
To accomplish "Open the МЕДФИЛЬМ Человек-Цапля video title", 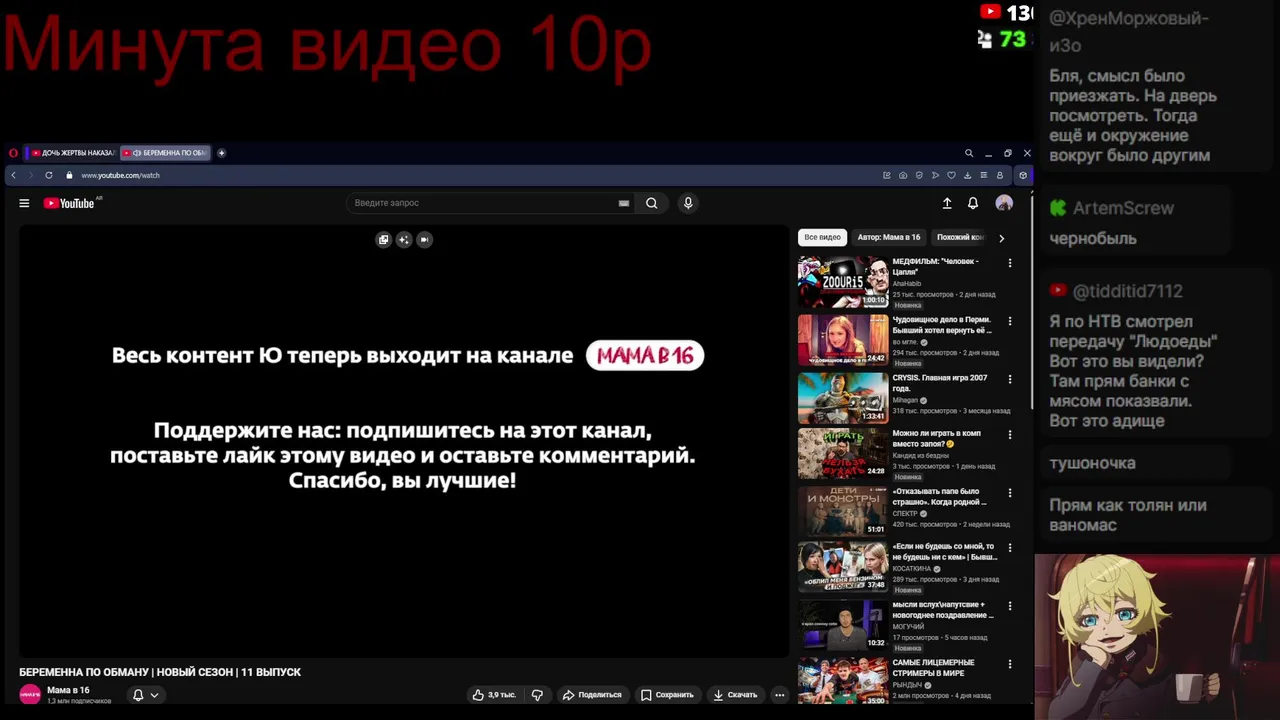I will [x=935, y=266].
